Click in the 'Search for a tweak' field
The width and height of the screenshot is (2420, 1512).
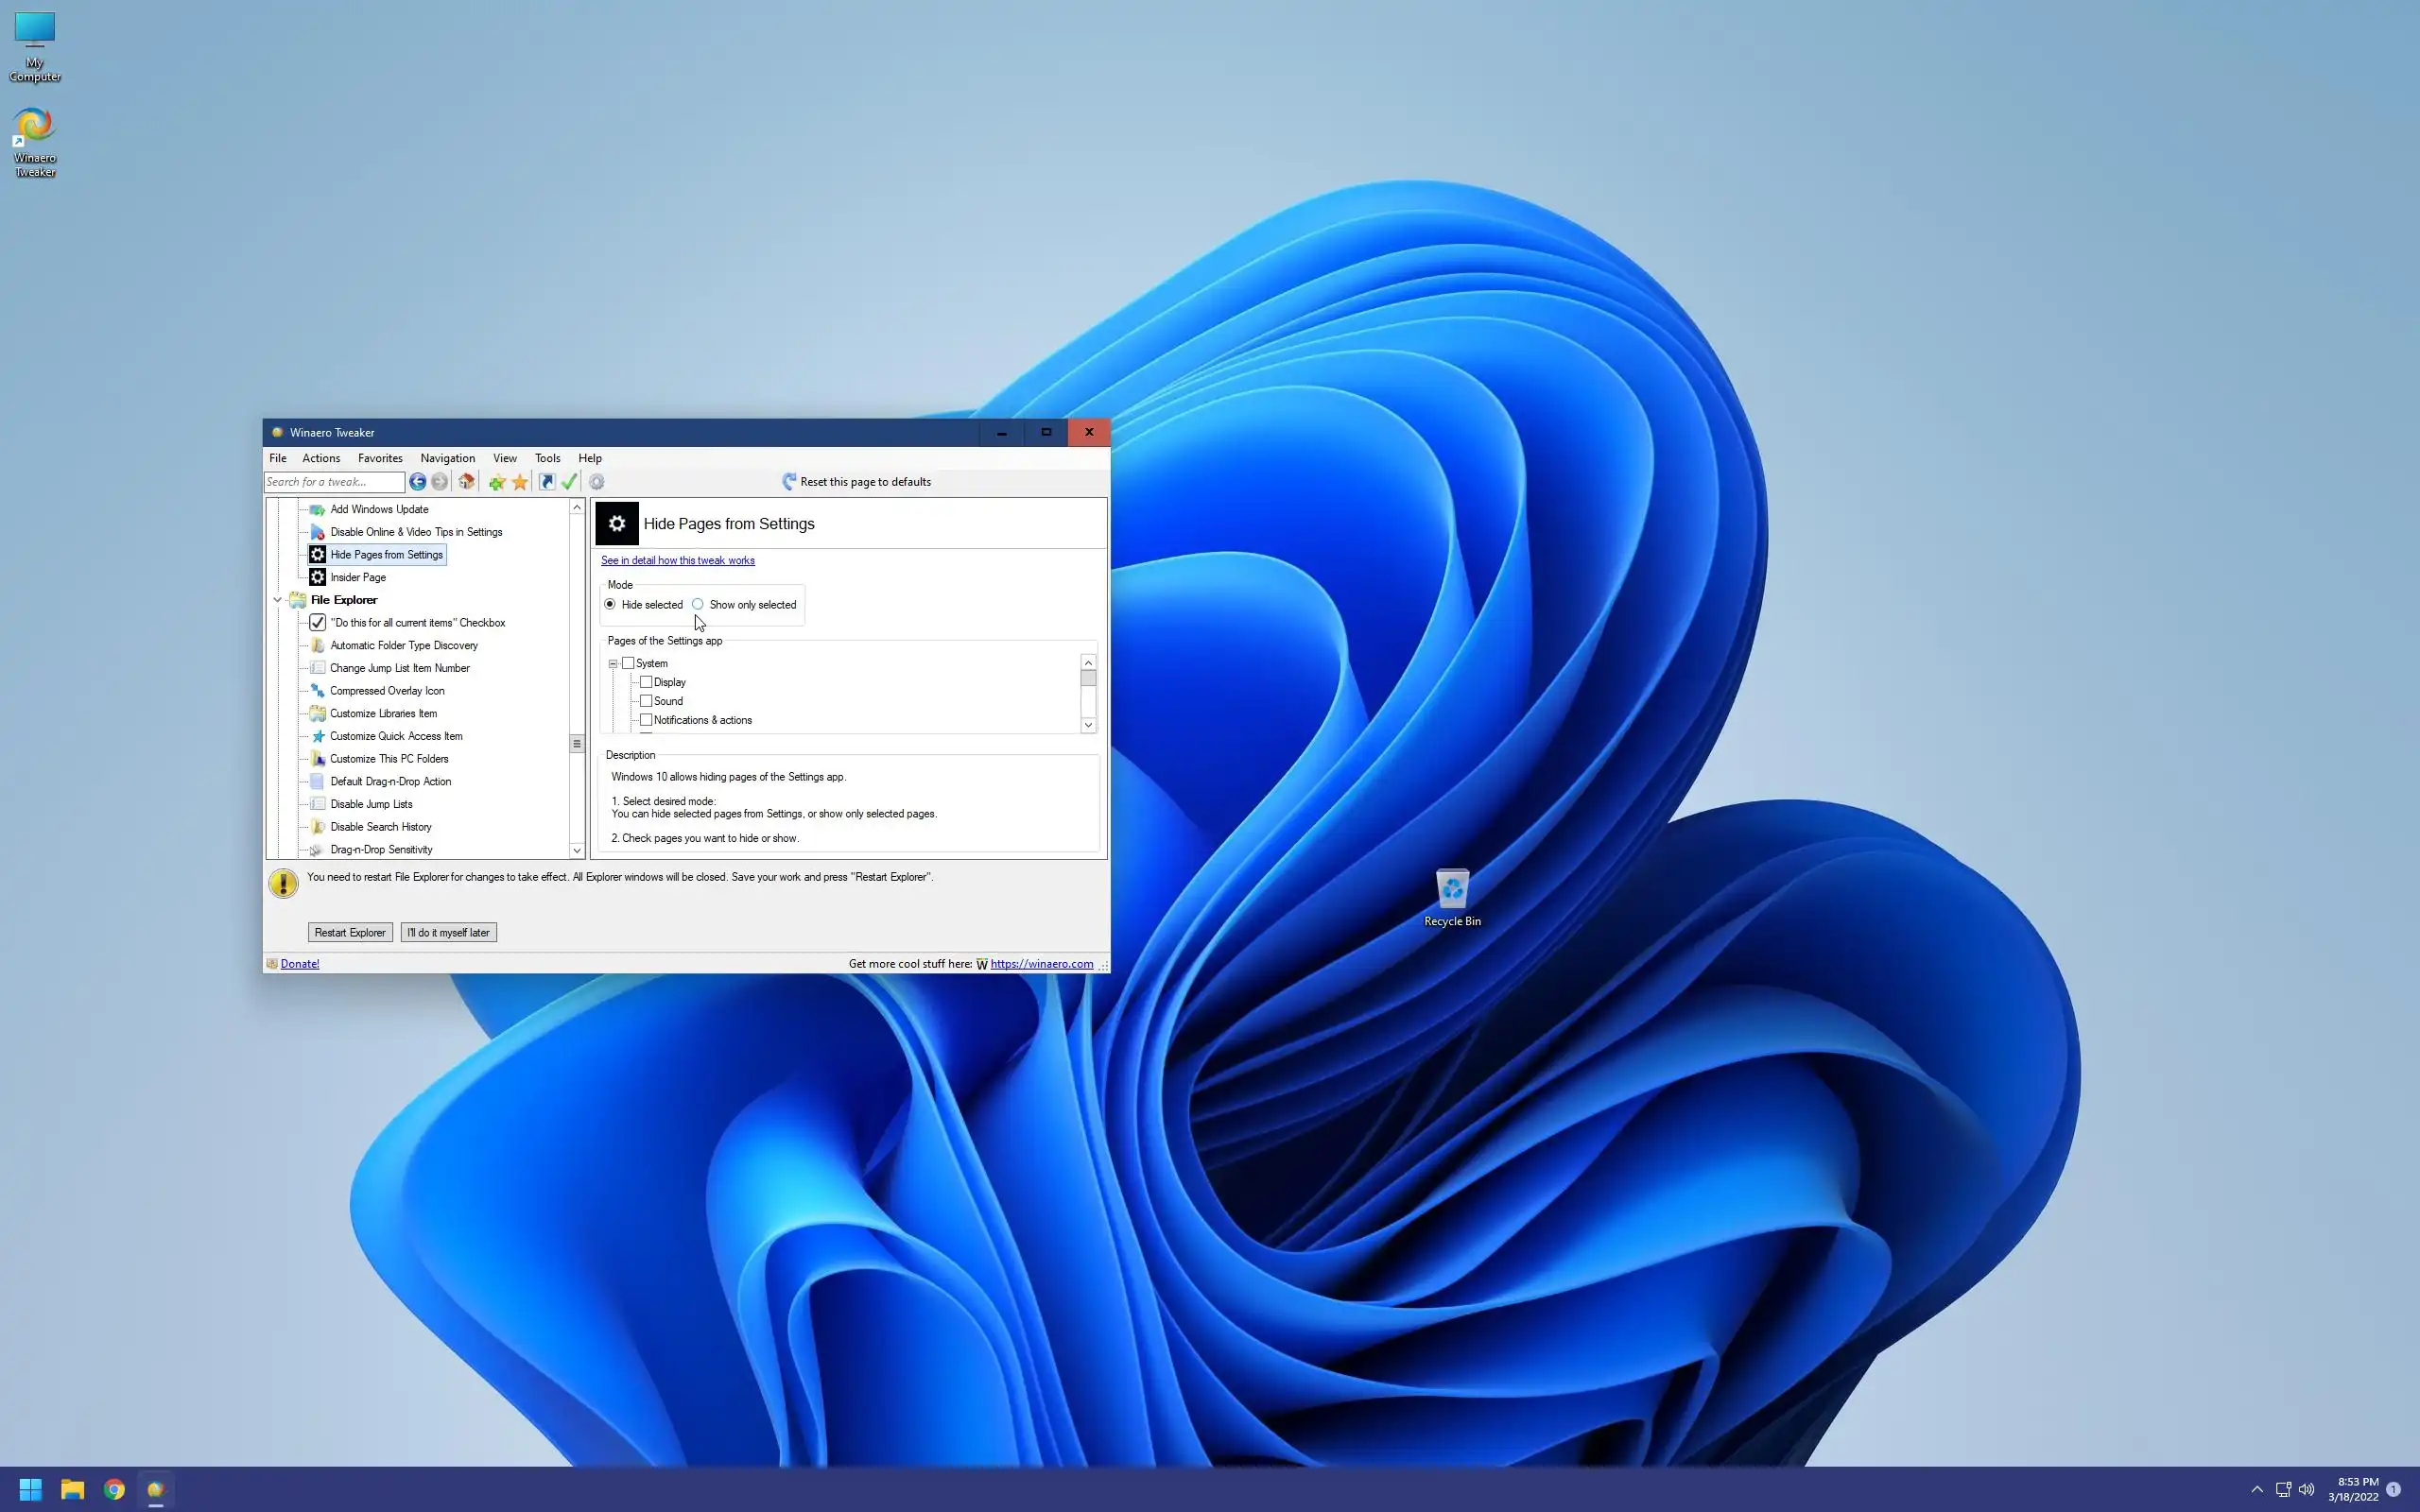[333, 482]
